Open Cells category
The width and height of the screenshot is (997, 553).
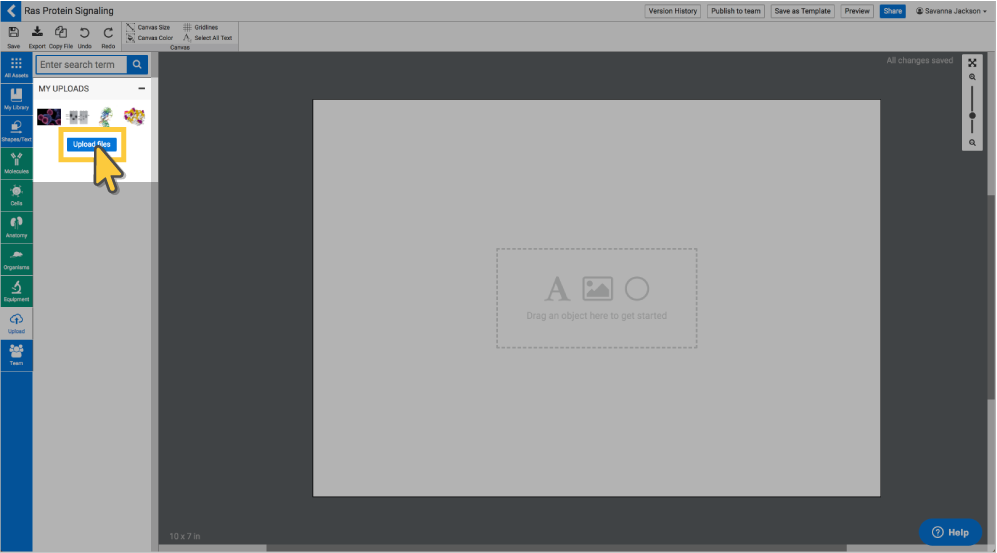tap(17, 195)
